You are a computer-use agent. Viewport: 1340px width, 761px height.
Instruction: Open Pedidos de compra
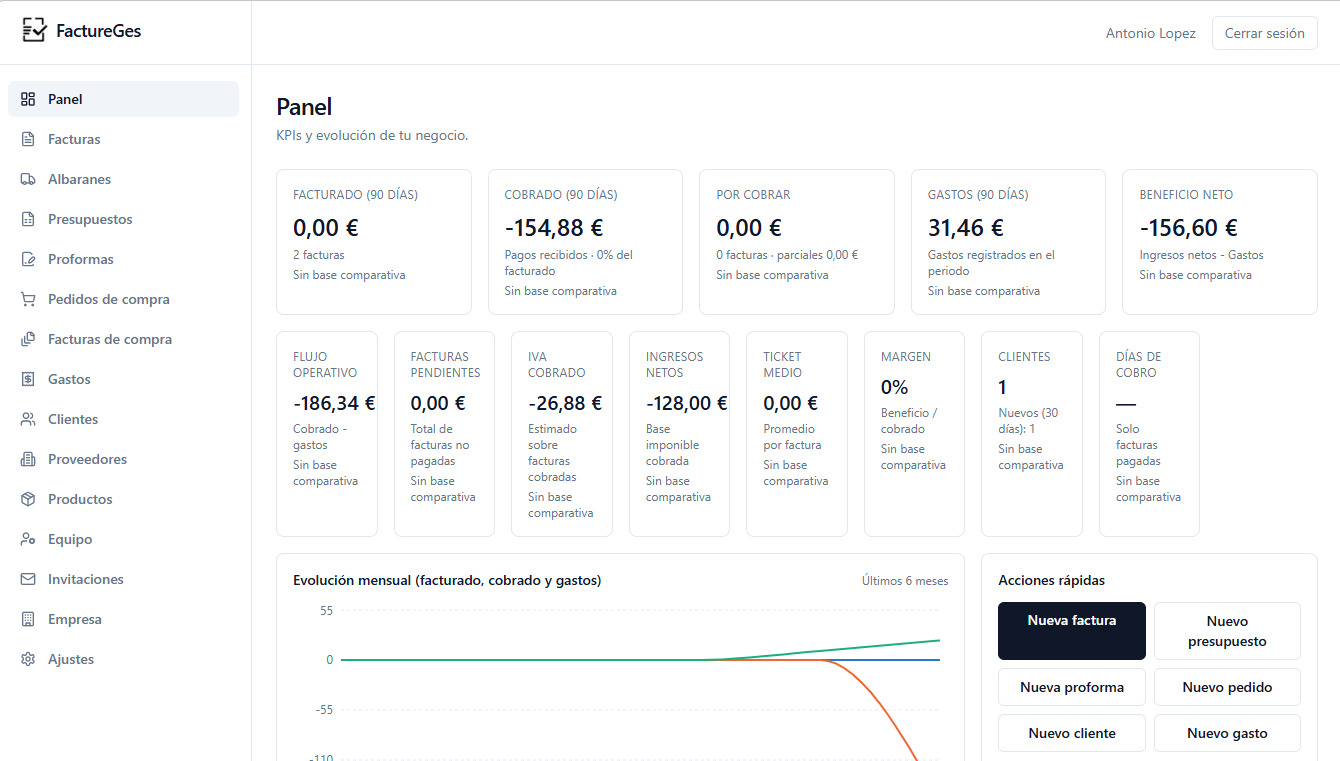pos(123,299)
